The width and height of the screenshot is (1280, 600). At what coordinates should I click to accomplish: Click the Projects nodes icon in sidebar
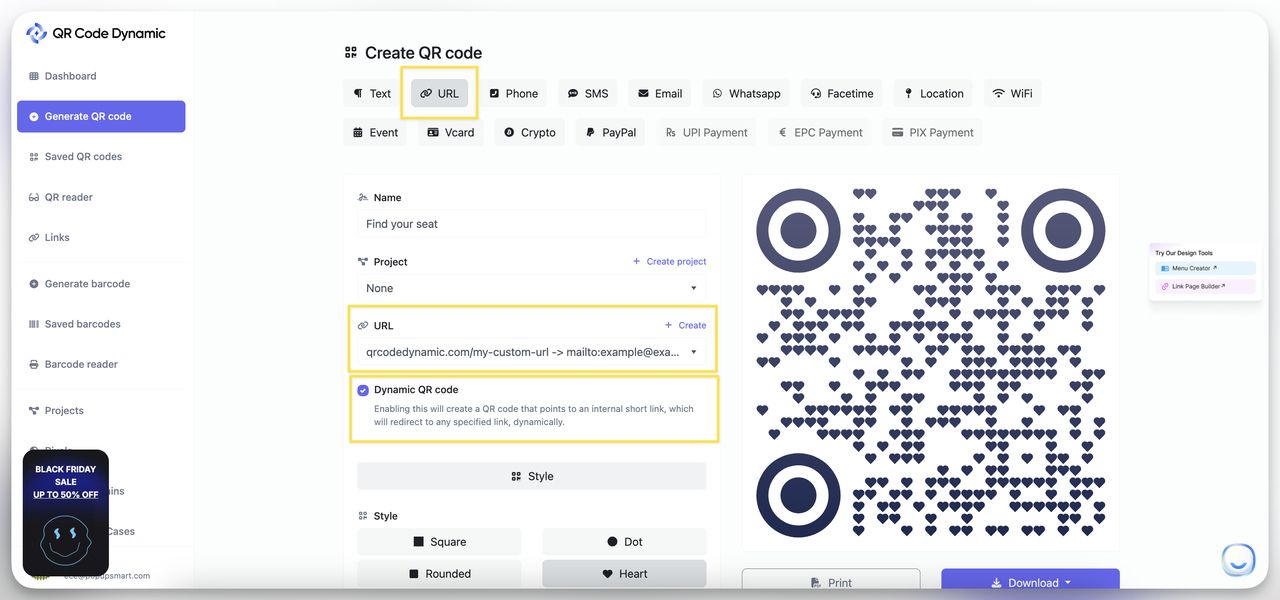click(x=34, y=410)
